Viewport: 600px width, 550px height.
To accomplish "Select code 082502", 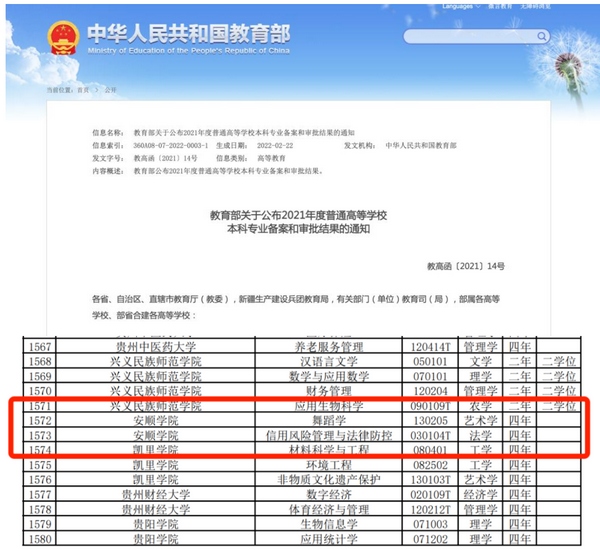I will coord(430,465).
